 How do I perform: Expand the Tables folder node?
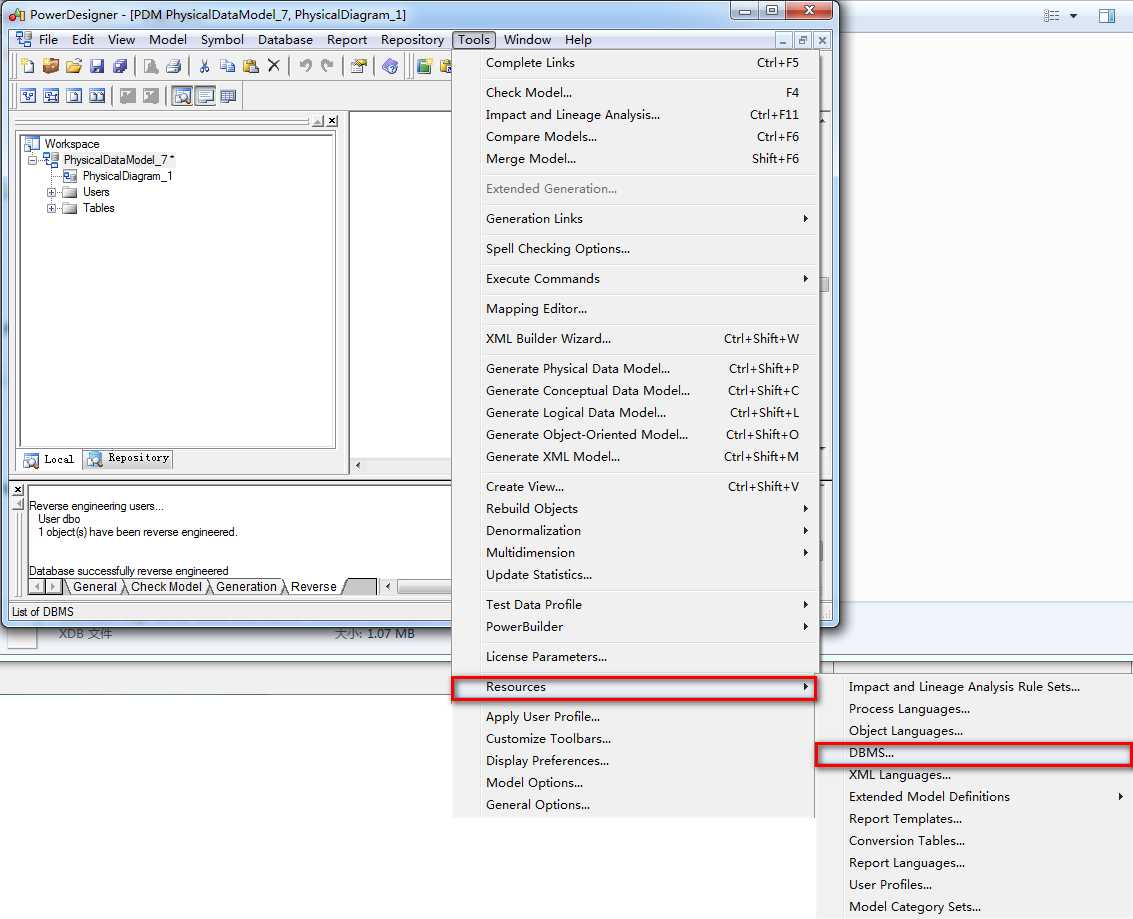(51, 208)
